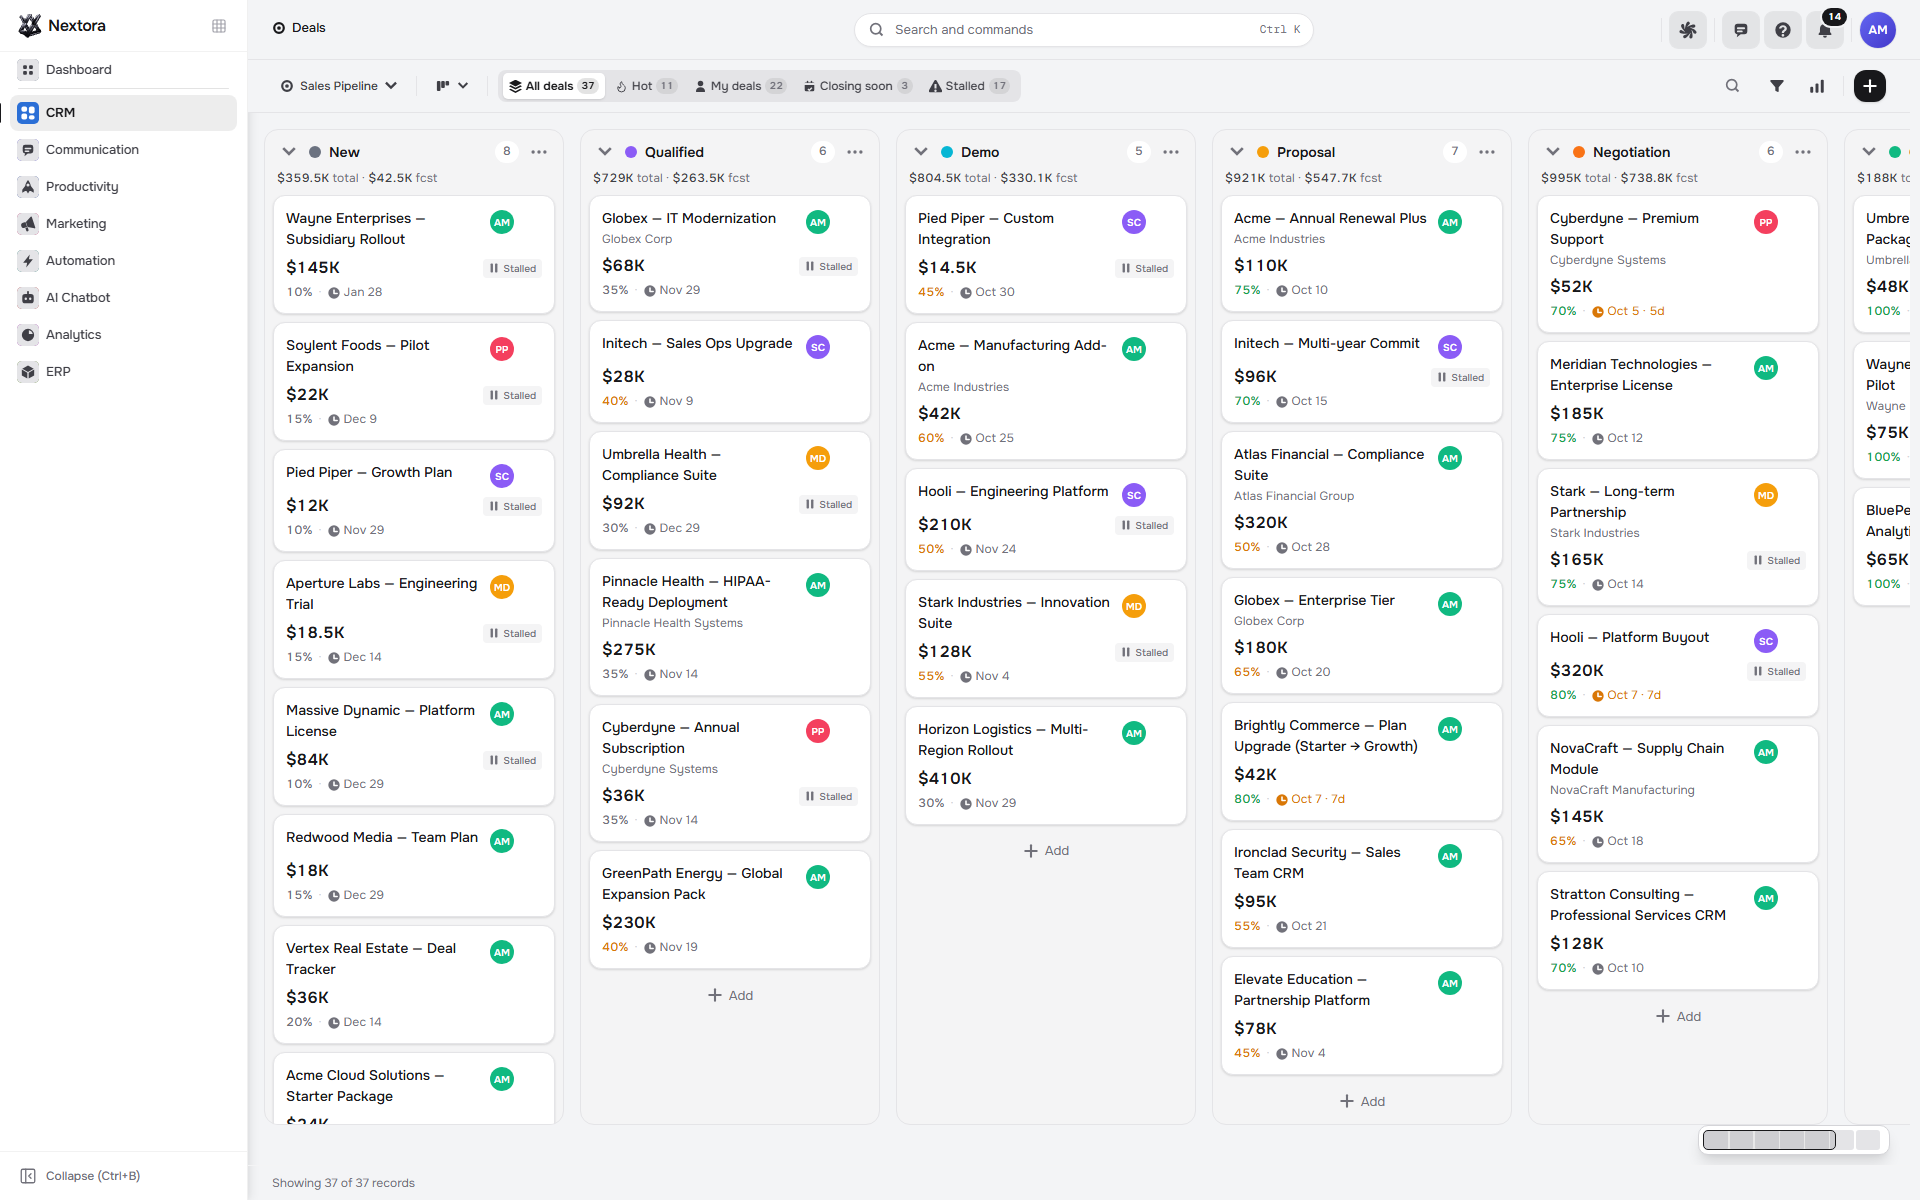1920x1200 pixels.
Task: Open the filter funnel icon
Action: pyautogui.click(x=1777, y=86)
